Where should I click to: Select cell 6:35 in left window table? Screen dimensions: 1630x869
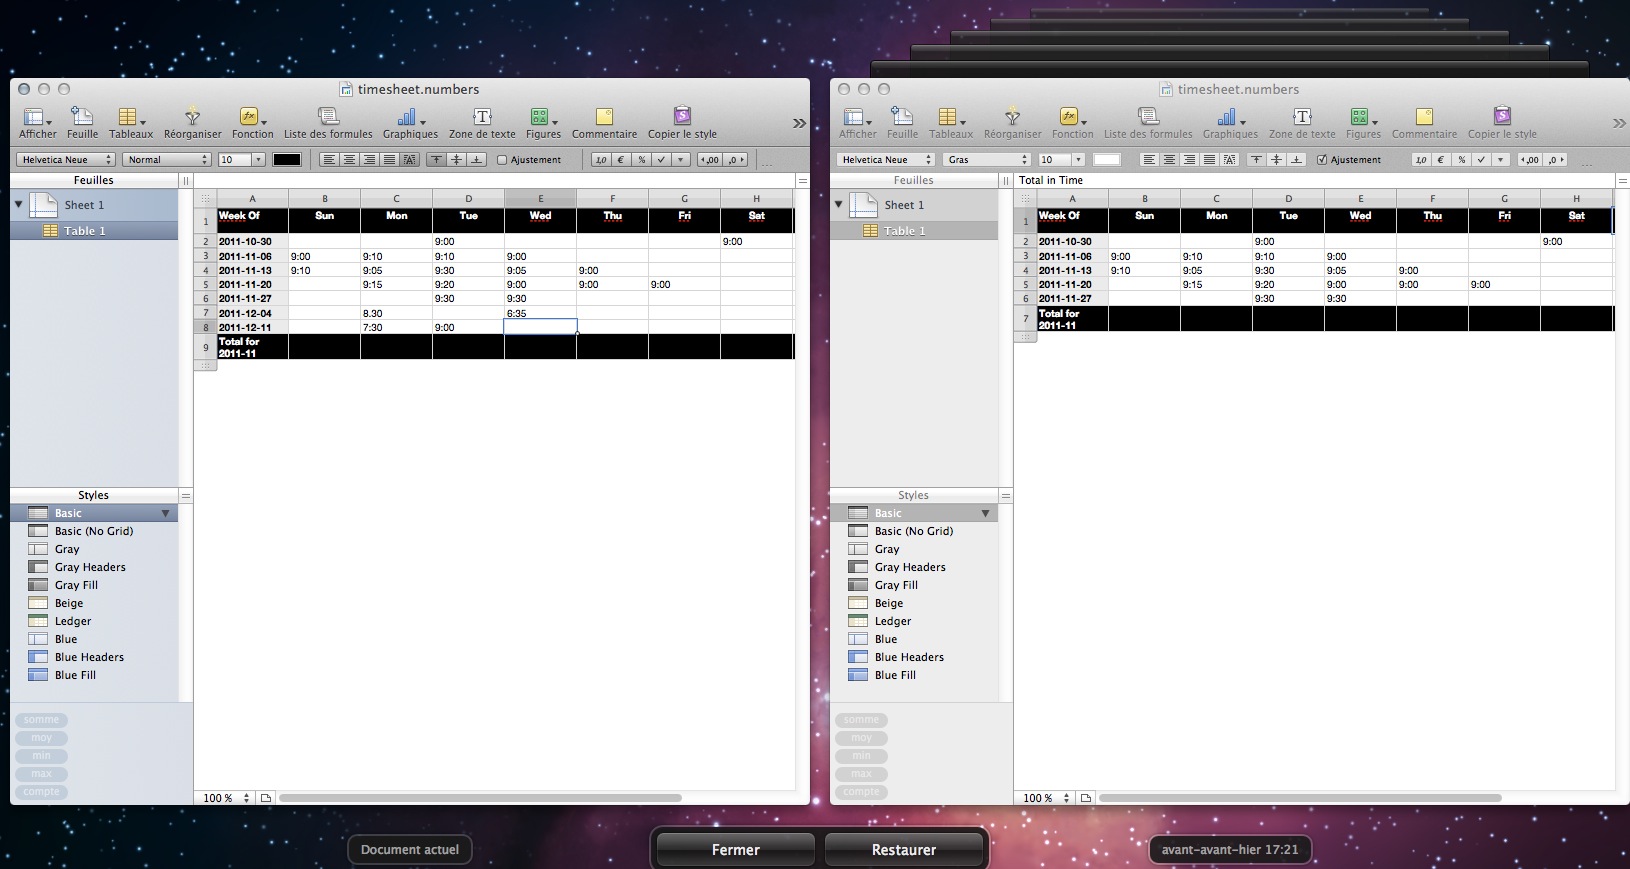pos(540,313)
